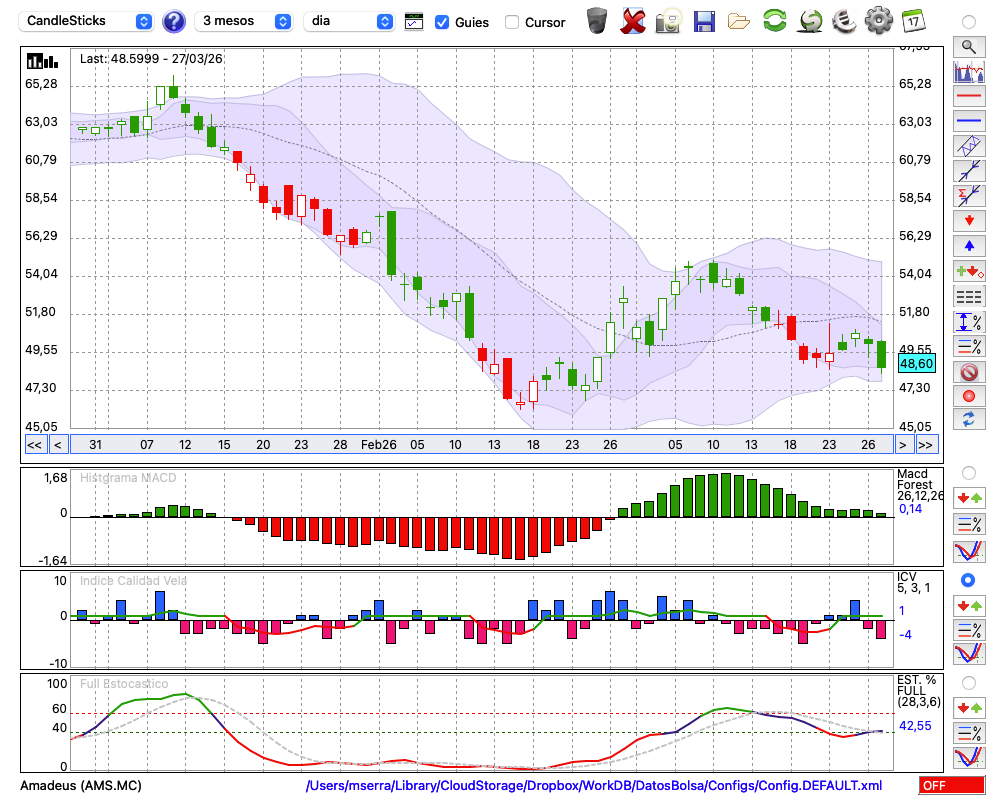The height and width of the screenshot is (800, 1000).
Task: Click the green plus red arrow tool
Action: click(969, 272)
